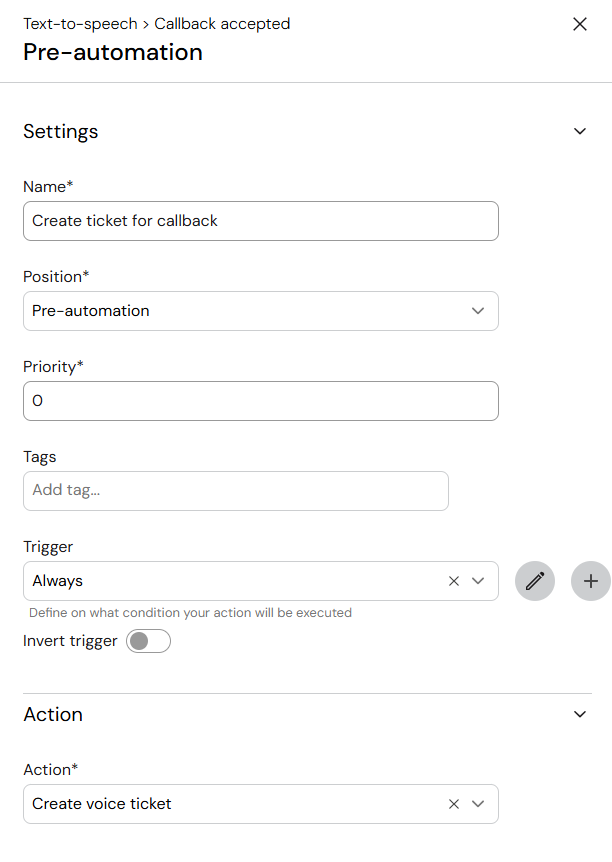The width and height of the screenshot is (612, 862).
Task: Click the Settings section heading
Action: (60, 131)
